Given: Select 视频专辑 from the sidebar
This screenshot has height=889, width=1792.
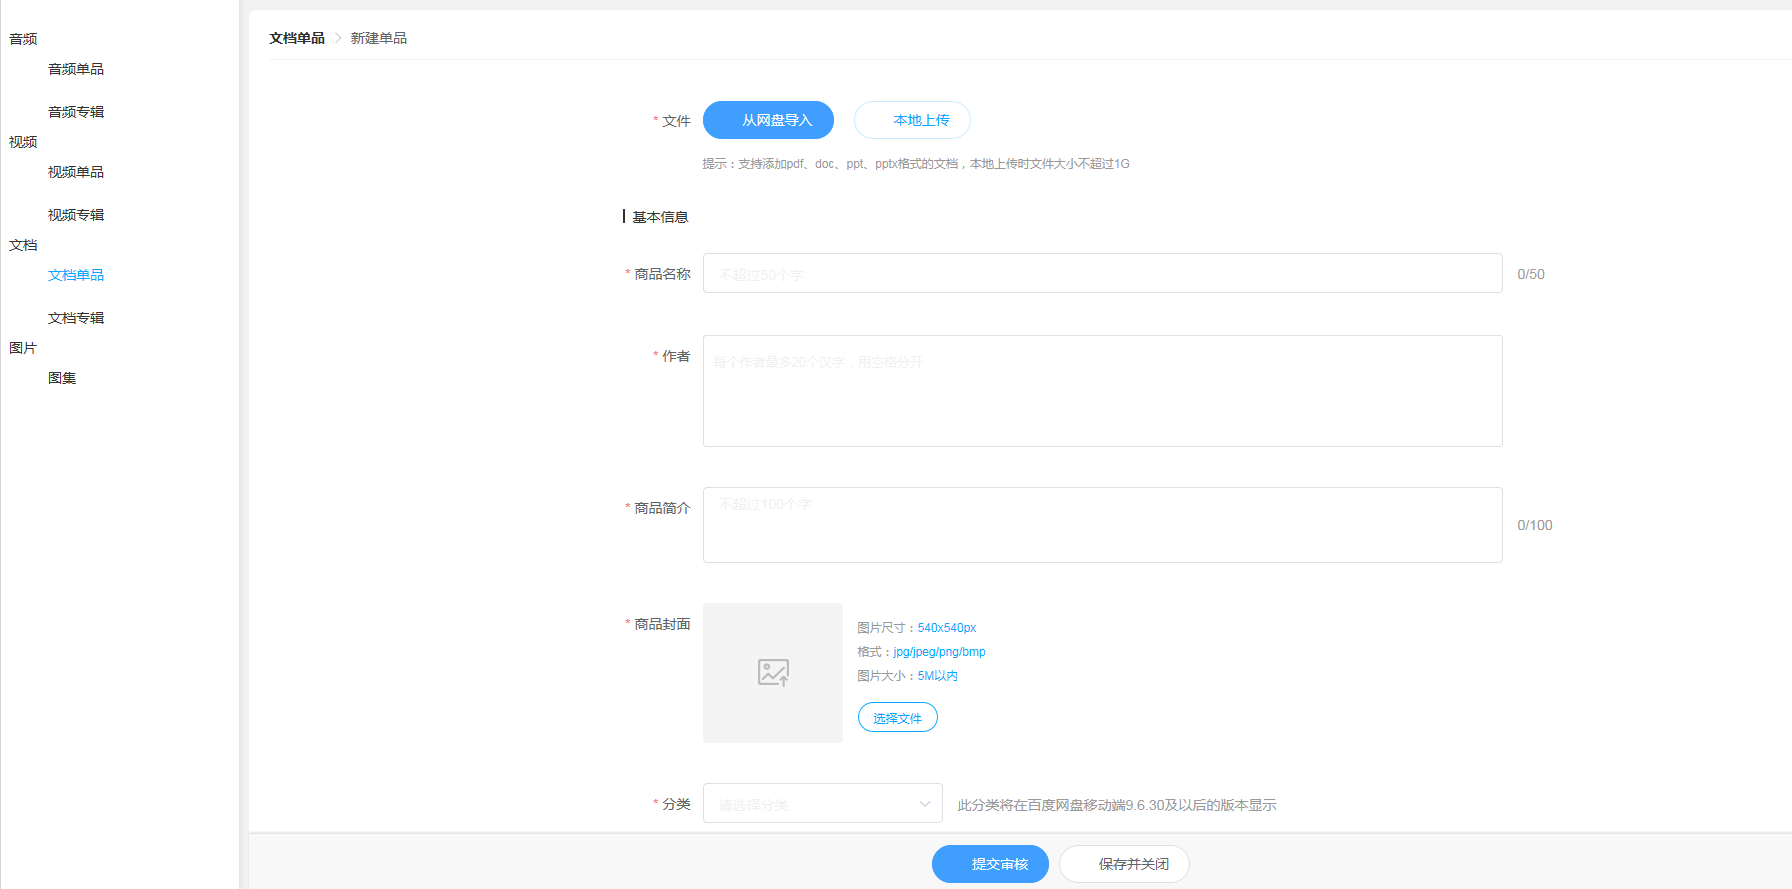Looking at the screenshot, I should pos(76,215).
